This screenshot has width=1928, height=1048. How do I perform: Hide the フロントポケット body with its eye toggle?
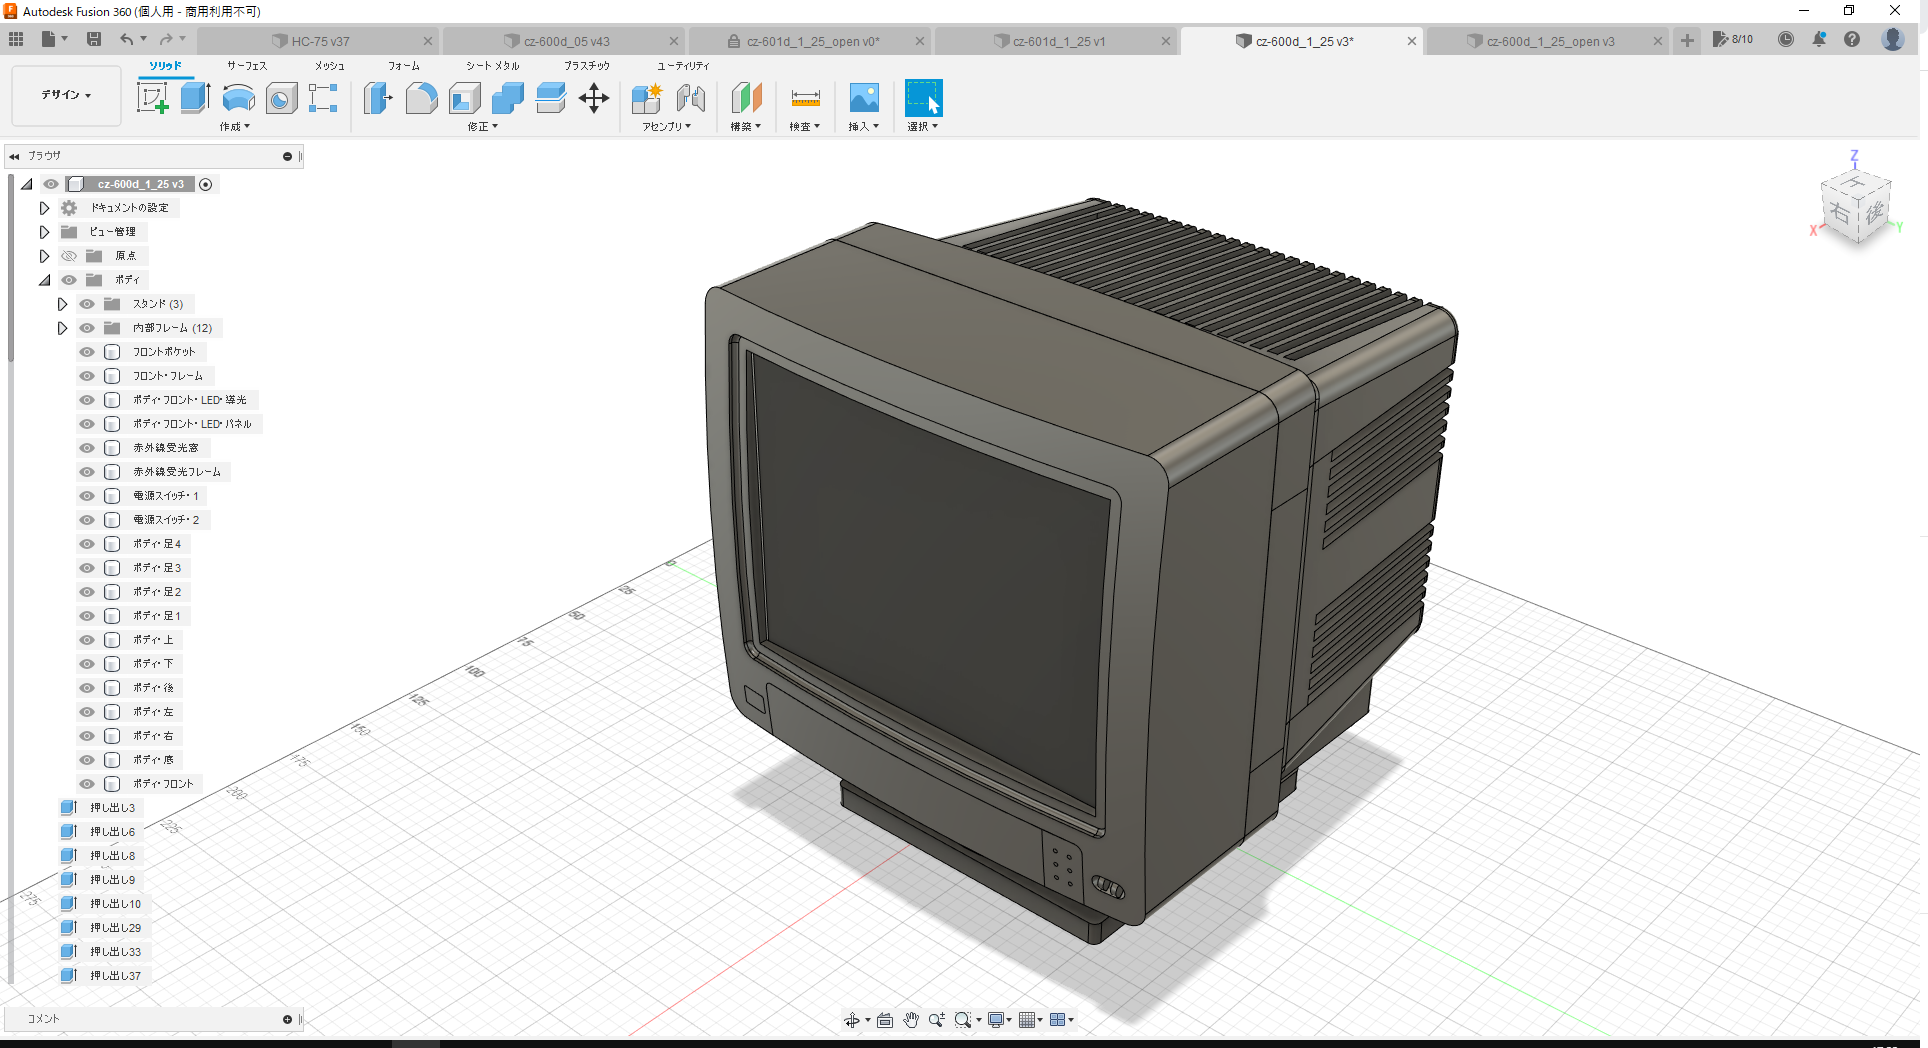(x=87, y=351)
